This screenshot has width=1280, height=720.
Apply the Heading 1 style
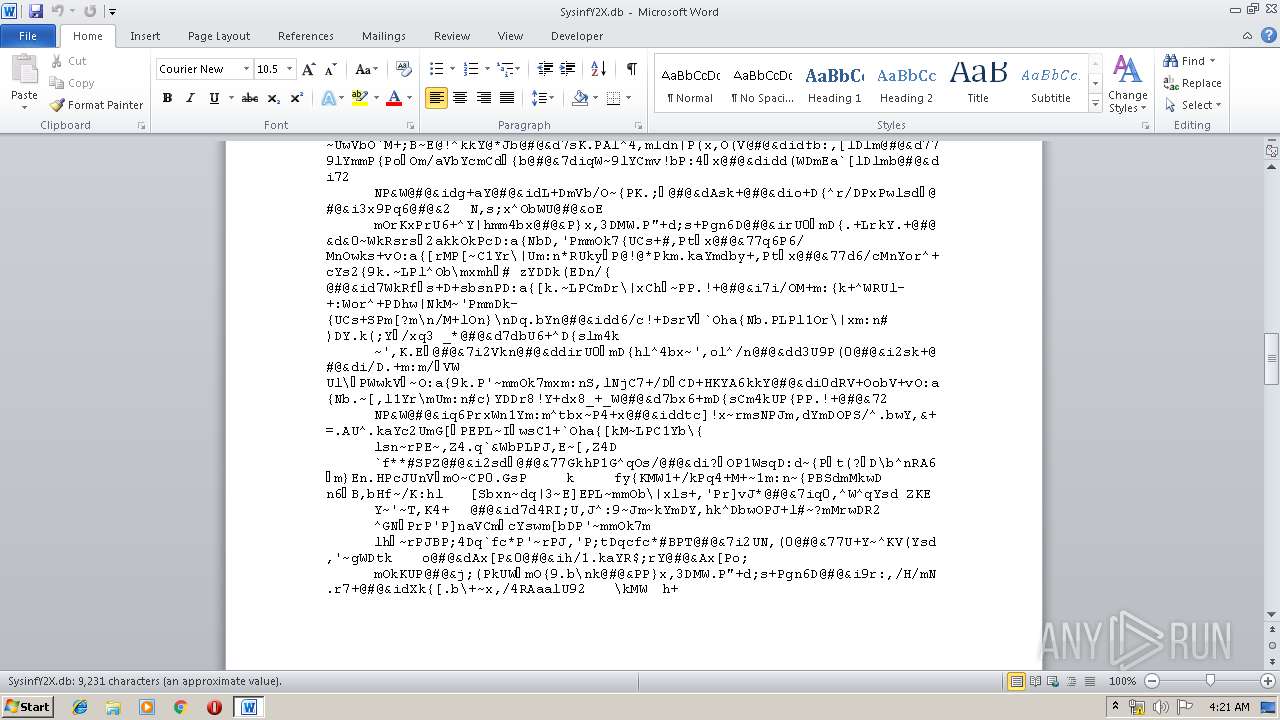pyautogui.click(x=835, y=84)
